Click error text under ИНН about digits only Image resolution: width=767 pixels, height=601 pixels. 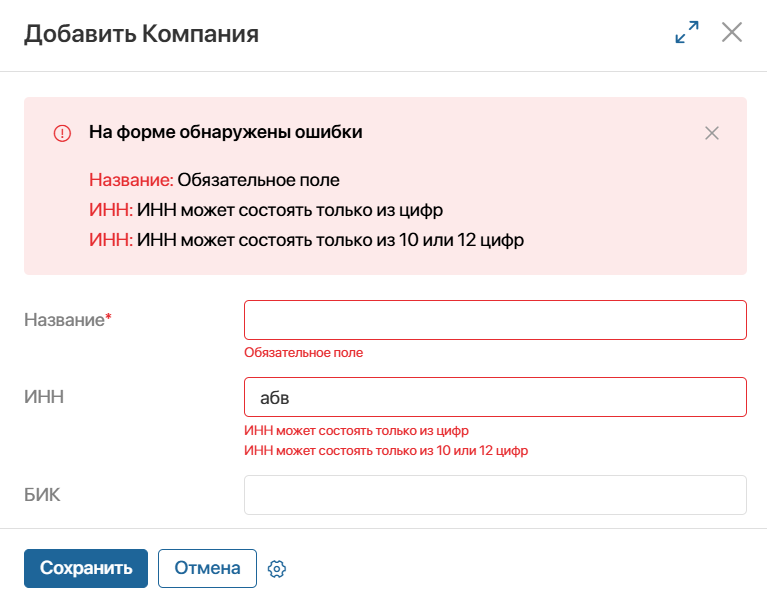point(356,431)
